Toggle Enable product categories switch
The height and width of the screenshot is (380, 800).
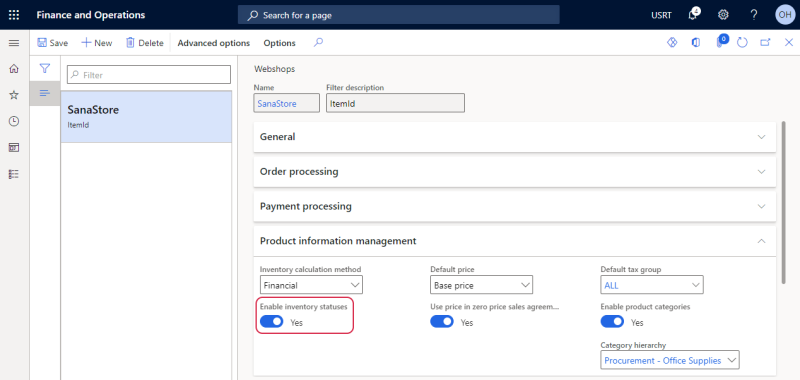point(612,322)
